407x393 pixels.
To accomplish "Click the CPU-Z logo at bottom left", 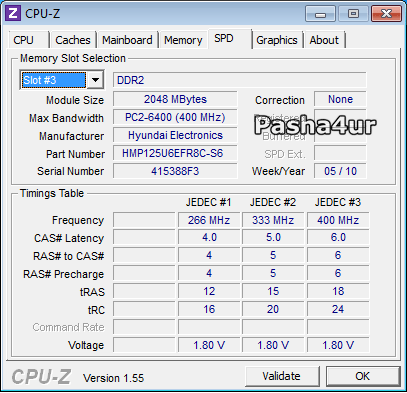I will coord(41,377).
